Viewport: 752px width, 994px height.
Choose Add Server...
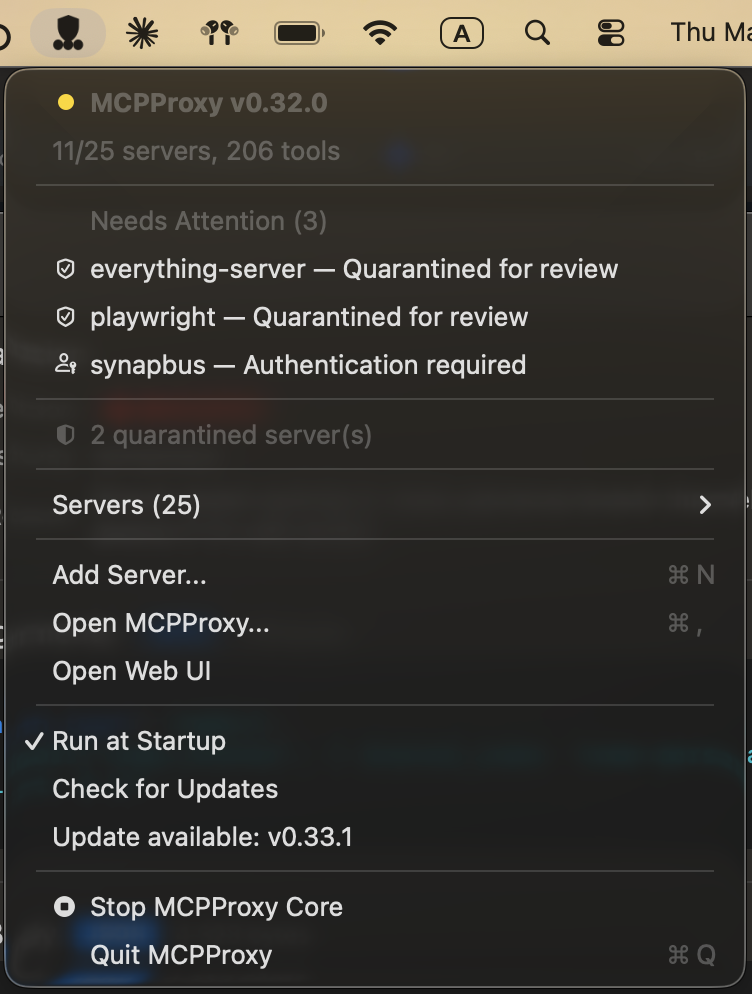tap(375, 575)
